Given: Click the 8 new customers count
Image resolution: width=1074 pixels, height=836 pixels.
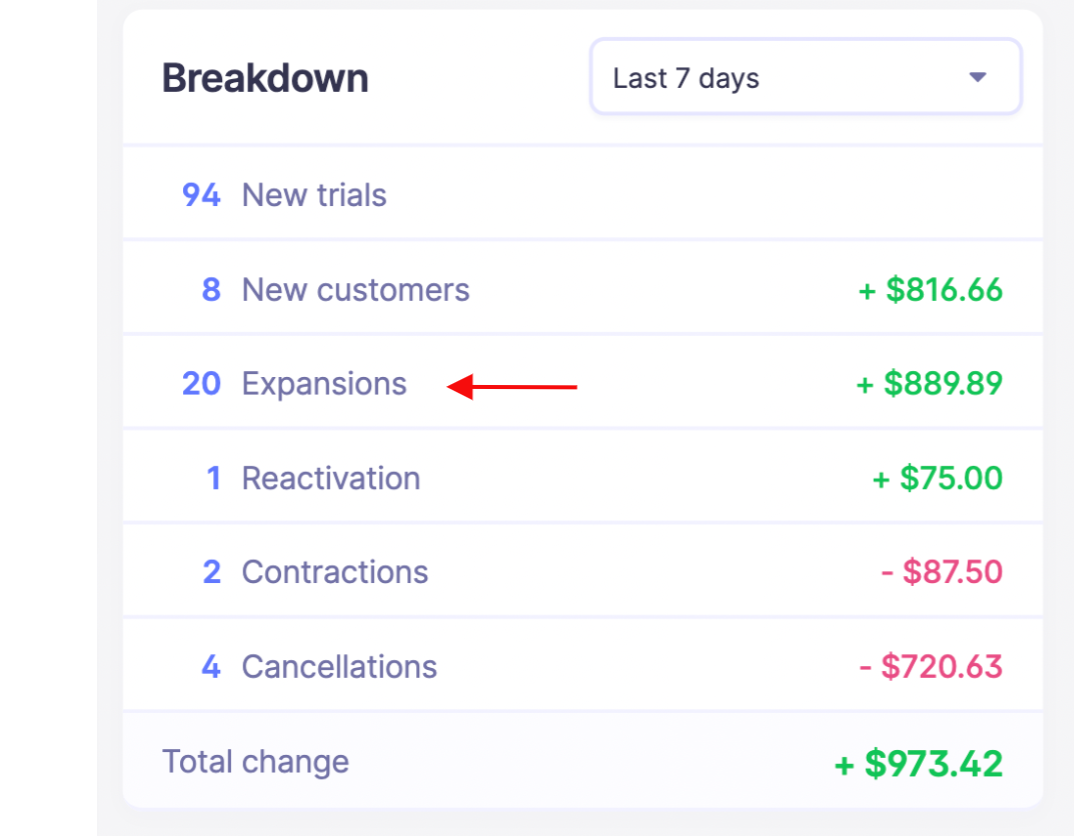Looking at the screenshot, I should pos(211,290).
